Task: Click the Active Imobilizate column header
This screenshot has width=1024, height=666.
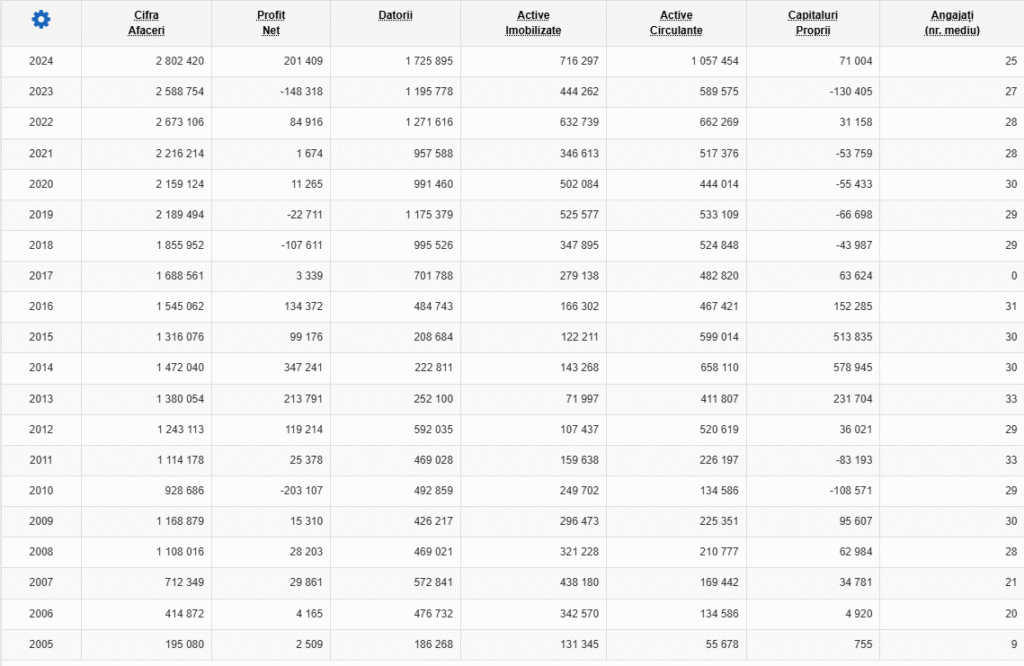Action: coord(533,23)
